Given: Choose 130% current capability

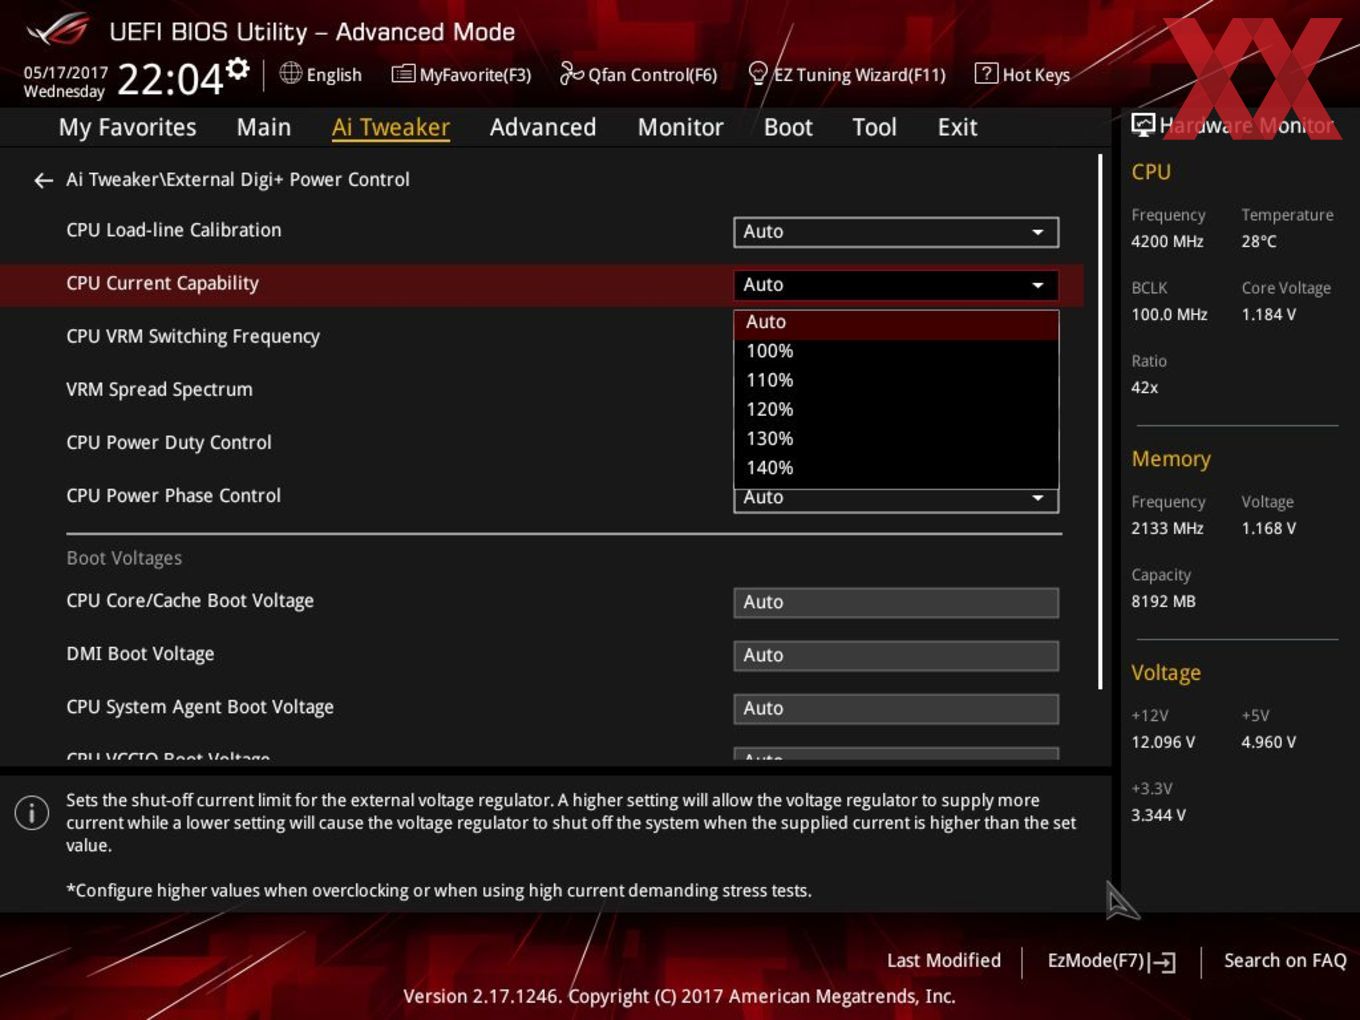Looking at the screenshot, I should point(896,438).
